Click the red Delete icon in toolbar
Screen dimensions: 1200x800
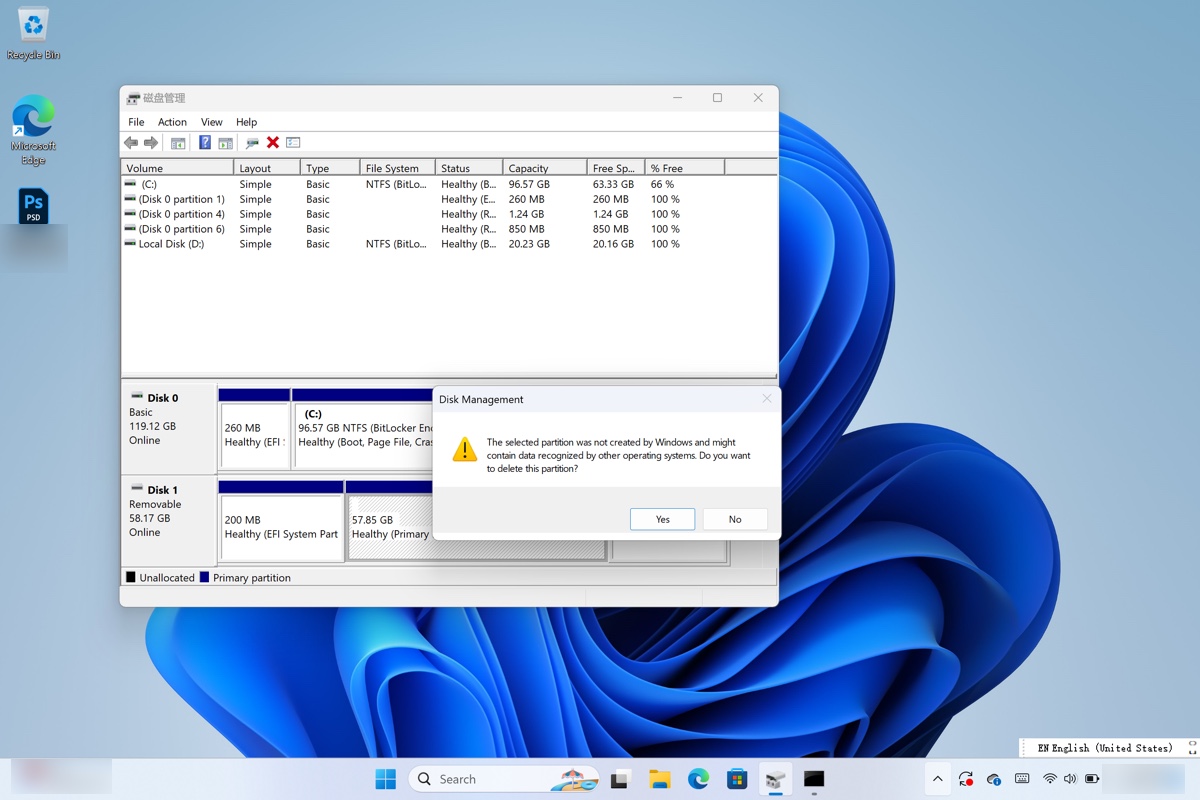click(x=272, y=143)
